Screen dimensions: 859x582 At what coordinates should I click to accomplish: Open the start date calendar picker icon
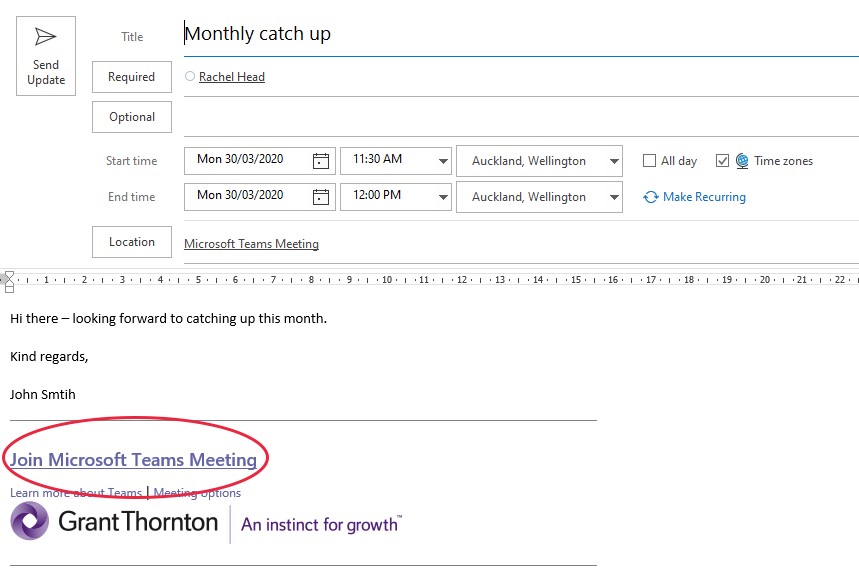coord(320,161)
